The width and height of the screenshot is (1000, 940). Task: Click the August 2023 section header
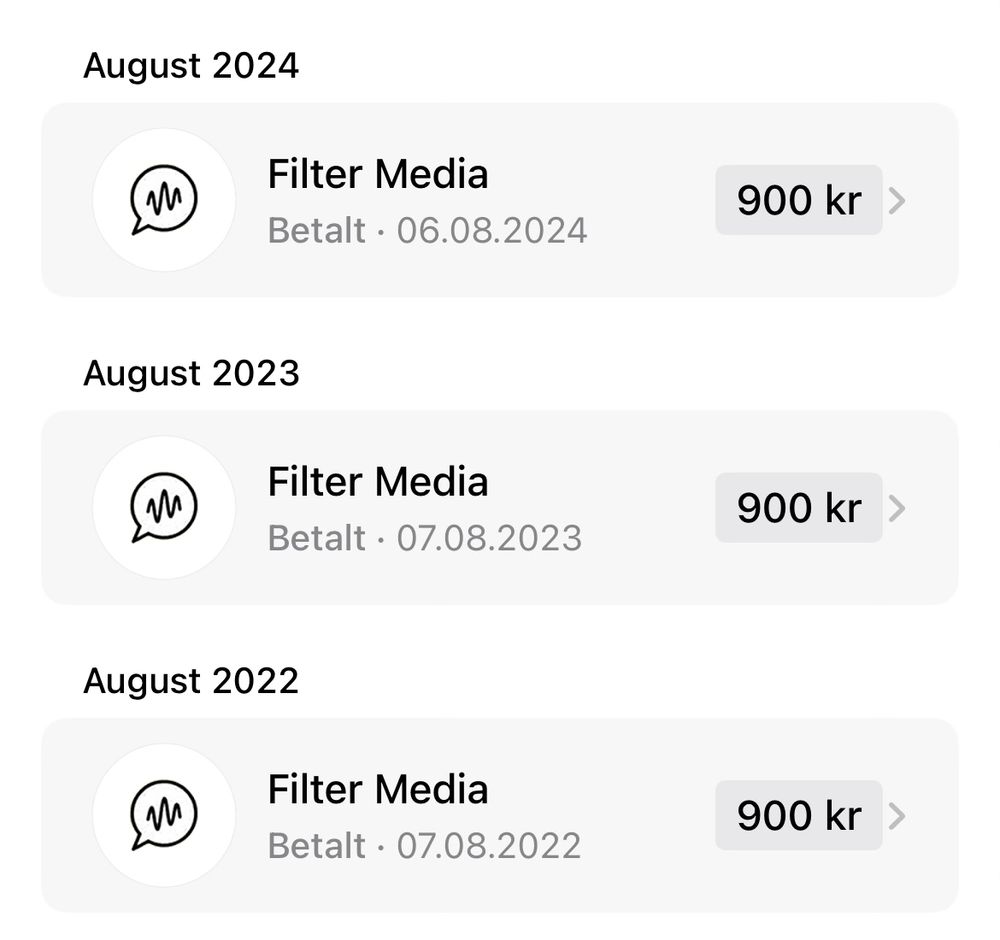coord(190,373)
